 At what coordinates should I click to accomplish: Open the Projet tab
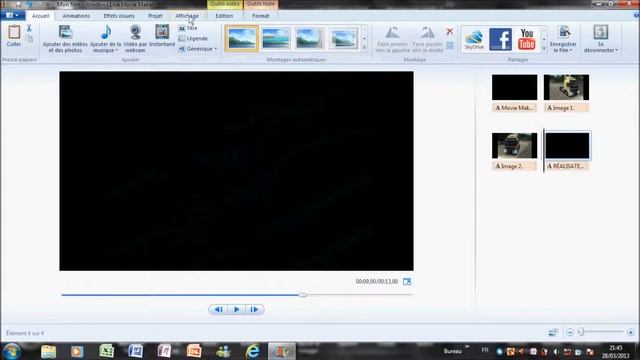click(x=155, y=16)
